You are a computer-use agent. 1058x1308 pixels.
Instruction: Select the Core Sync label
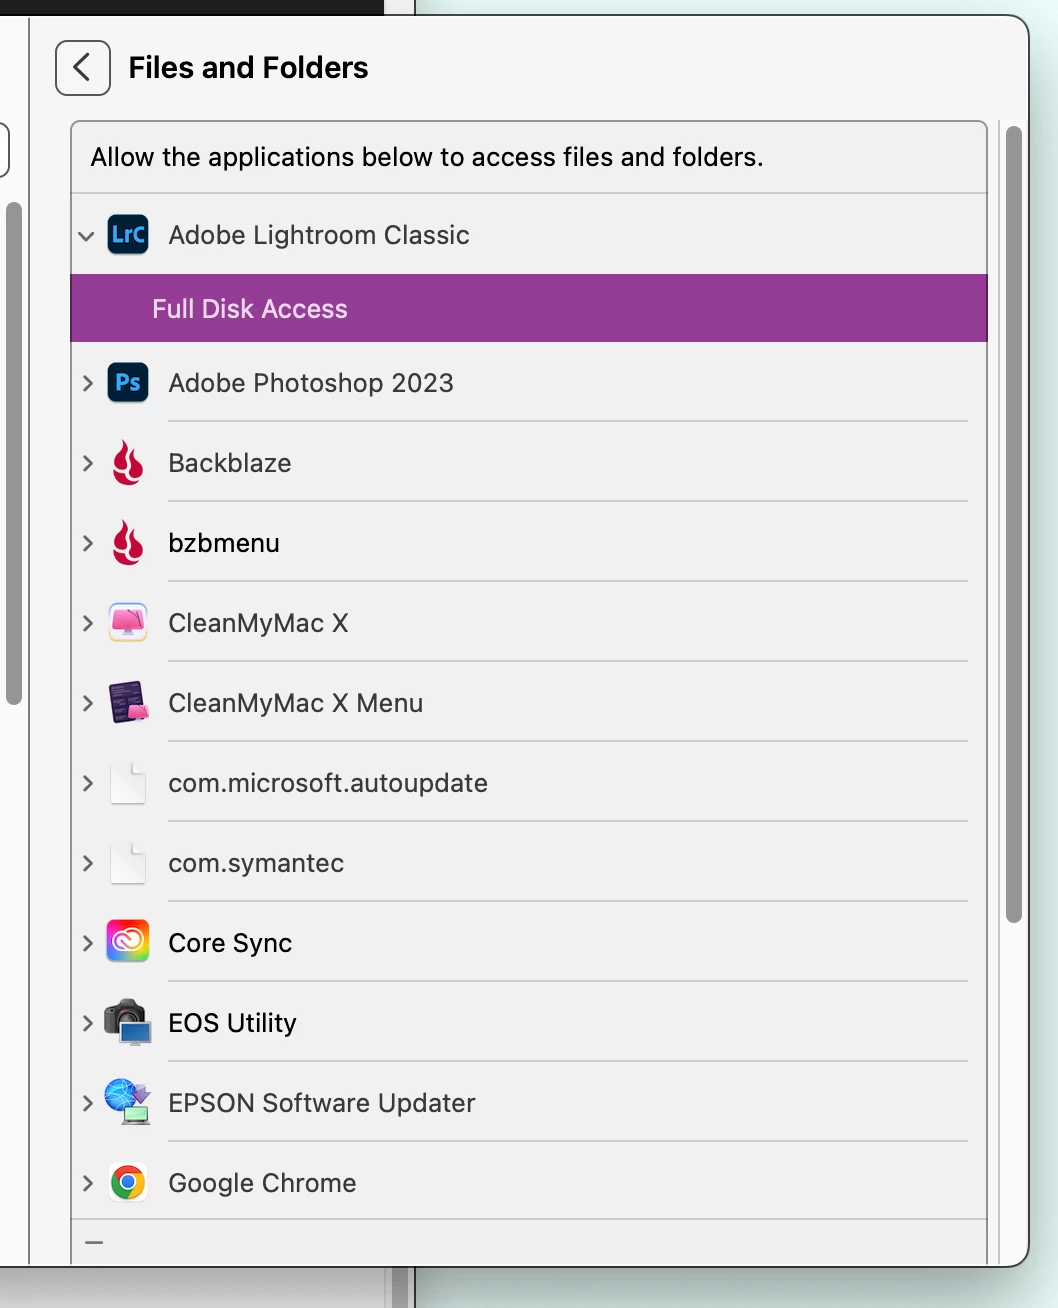230,943
